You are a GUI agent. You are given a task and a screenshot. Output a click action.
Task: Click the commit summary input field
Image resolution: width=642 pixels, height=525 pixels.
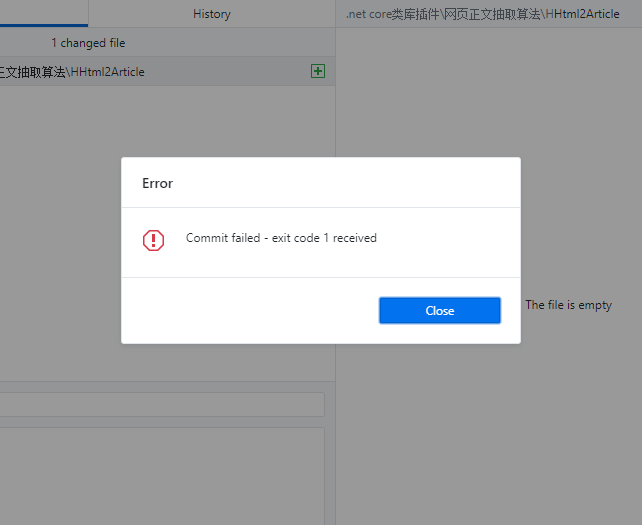[162, 405]
